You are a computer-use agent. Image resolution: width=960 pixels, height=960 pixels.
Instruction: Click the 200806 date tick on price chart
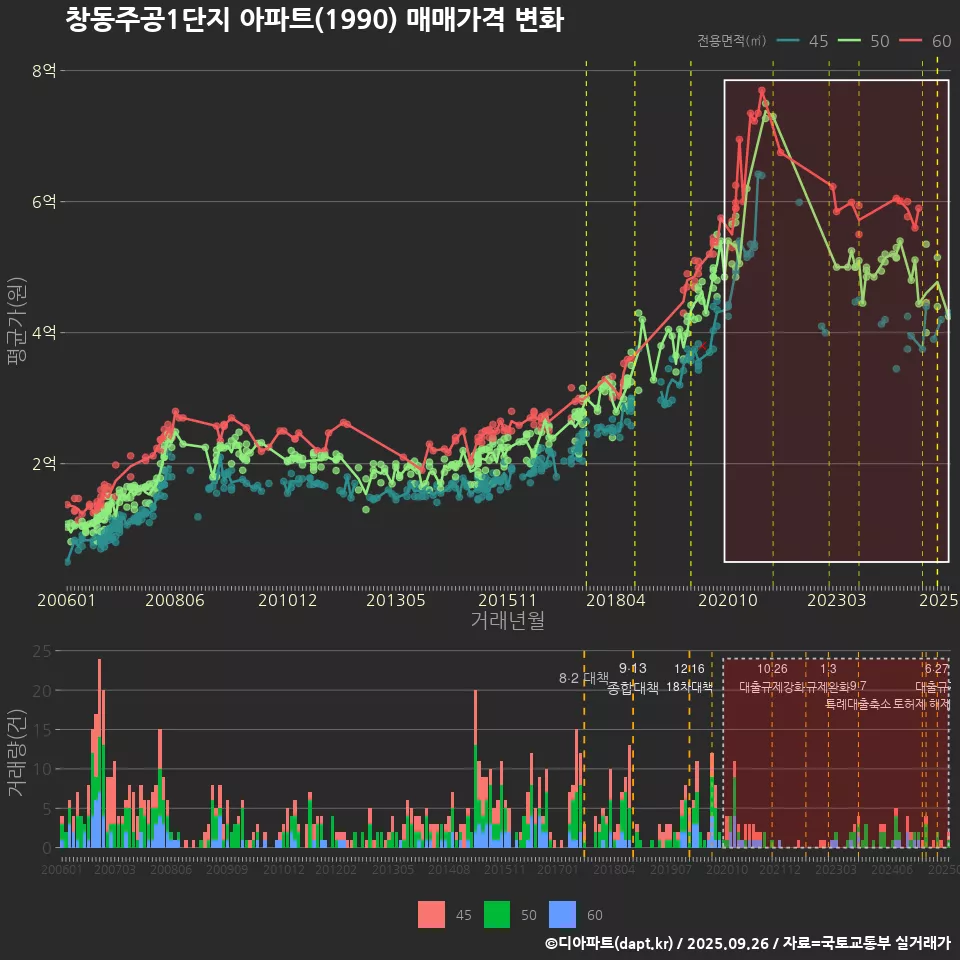[174, 600]
